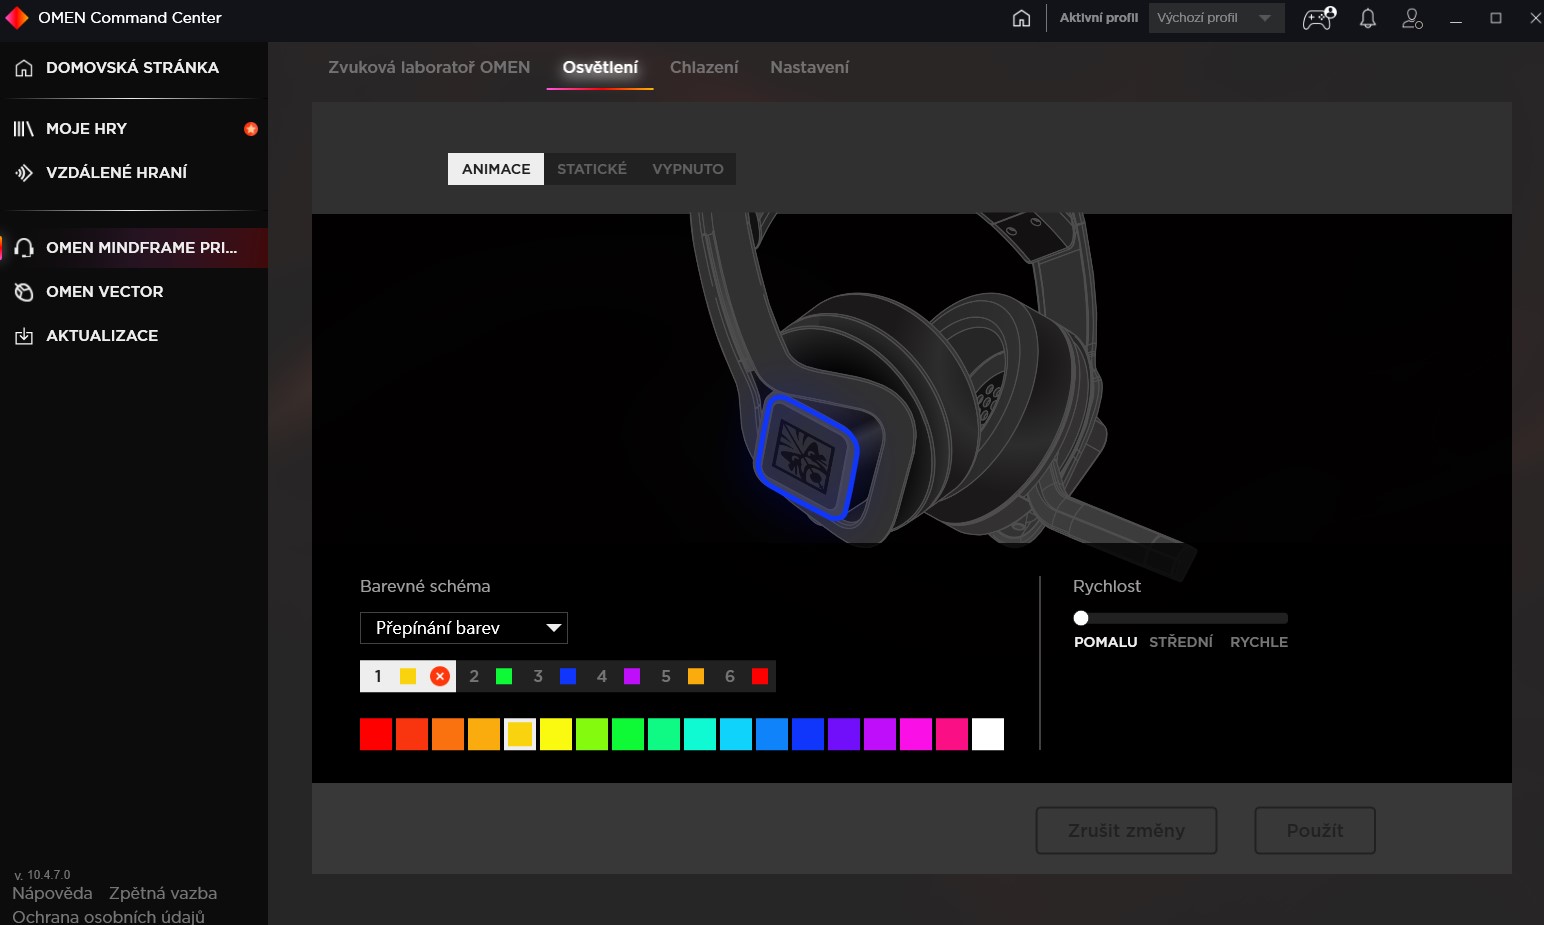Click the version number v. 10.4.7.0
The width and height of the screenshot is (1544, 925).
42,875
